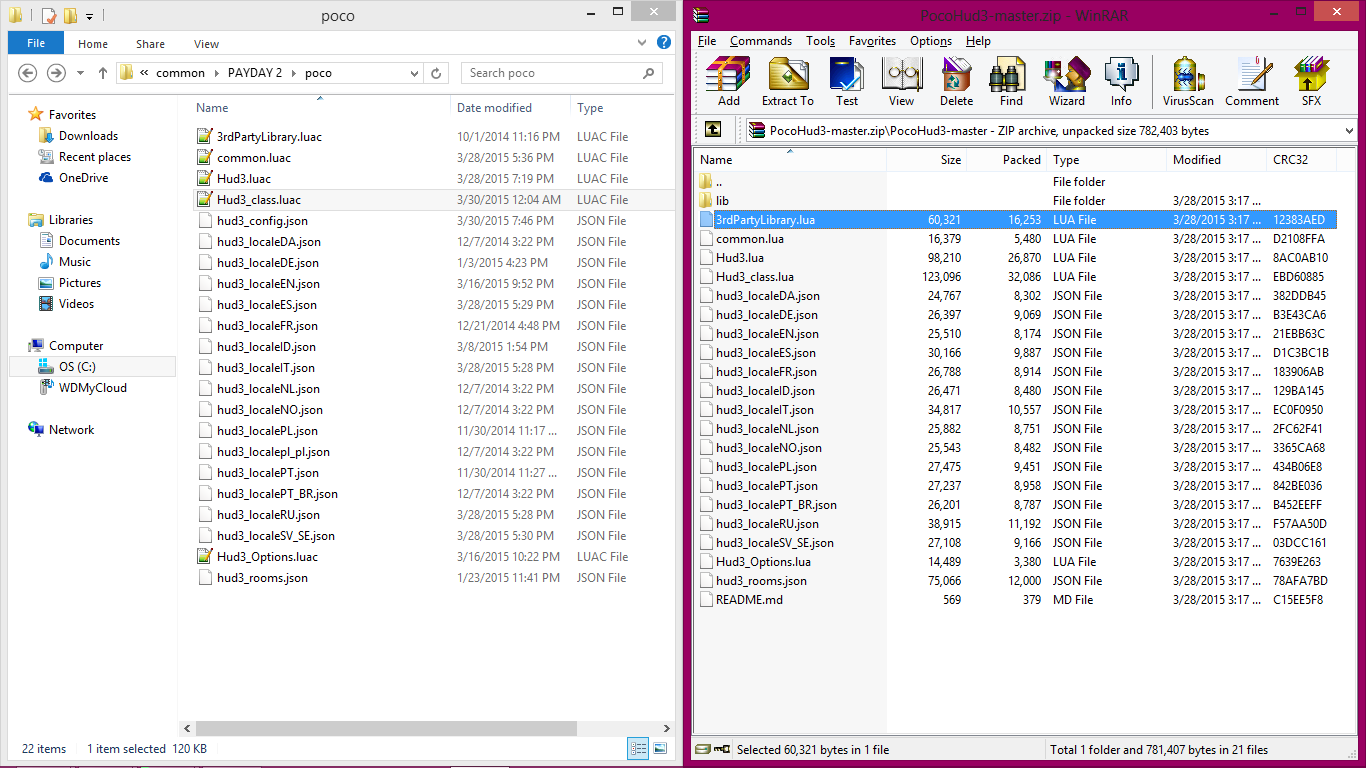Expand the Explorer ribbon chevron

[x=642, y=43]
